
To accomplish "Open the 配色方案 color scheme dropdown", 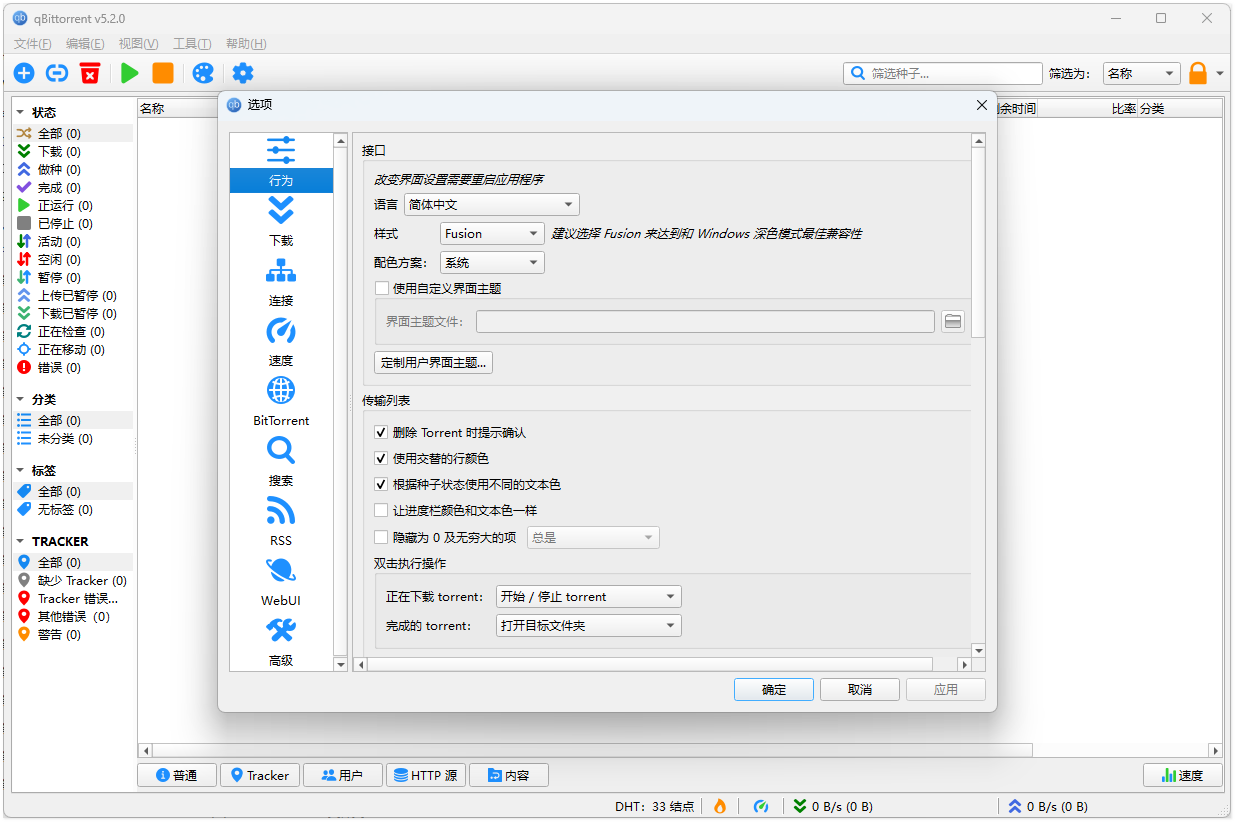I will 492,263.
